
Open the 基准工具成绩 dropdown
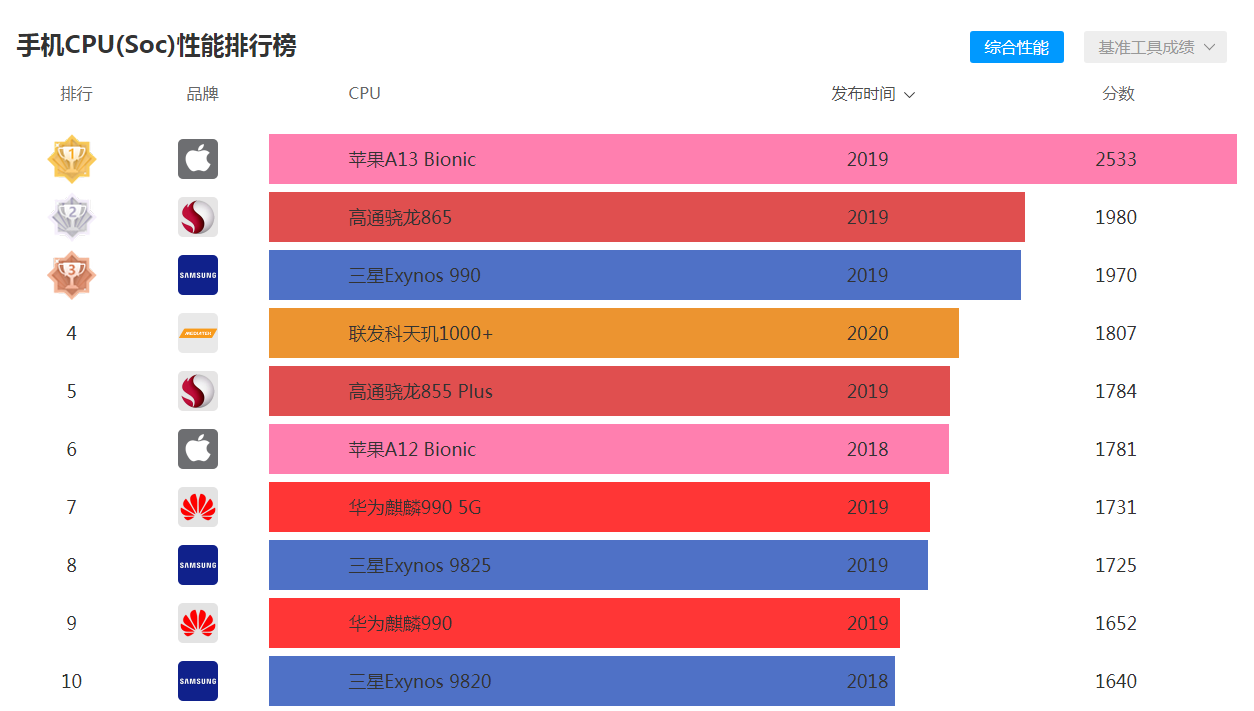point(1155,47)
